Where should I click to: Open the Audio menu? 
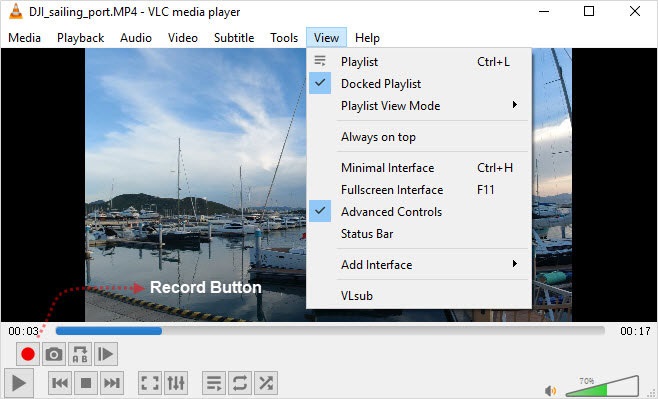[x=136, y=38]
